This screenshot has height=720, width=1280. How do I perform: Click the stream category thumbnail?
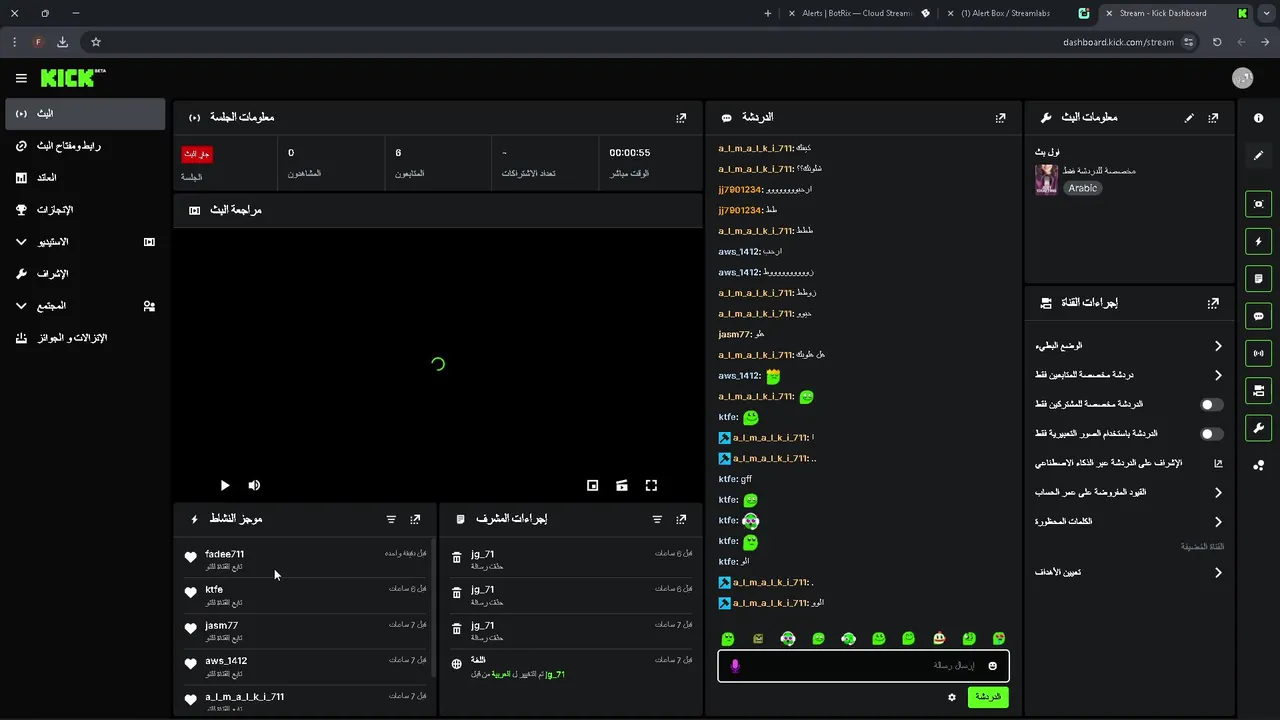pyautogui.click(x=1046, y=180)
